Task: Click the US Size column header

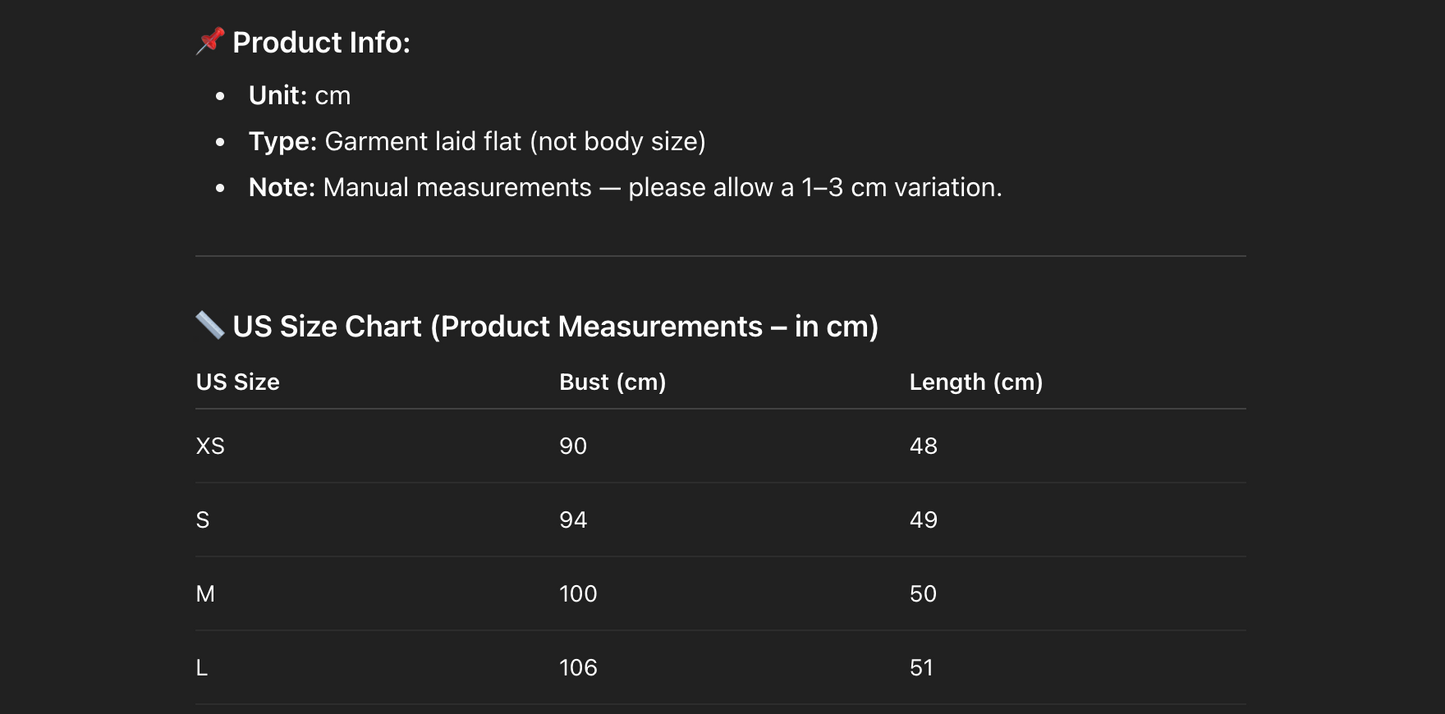Action: pos(238,382)
